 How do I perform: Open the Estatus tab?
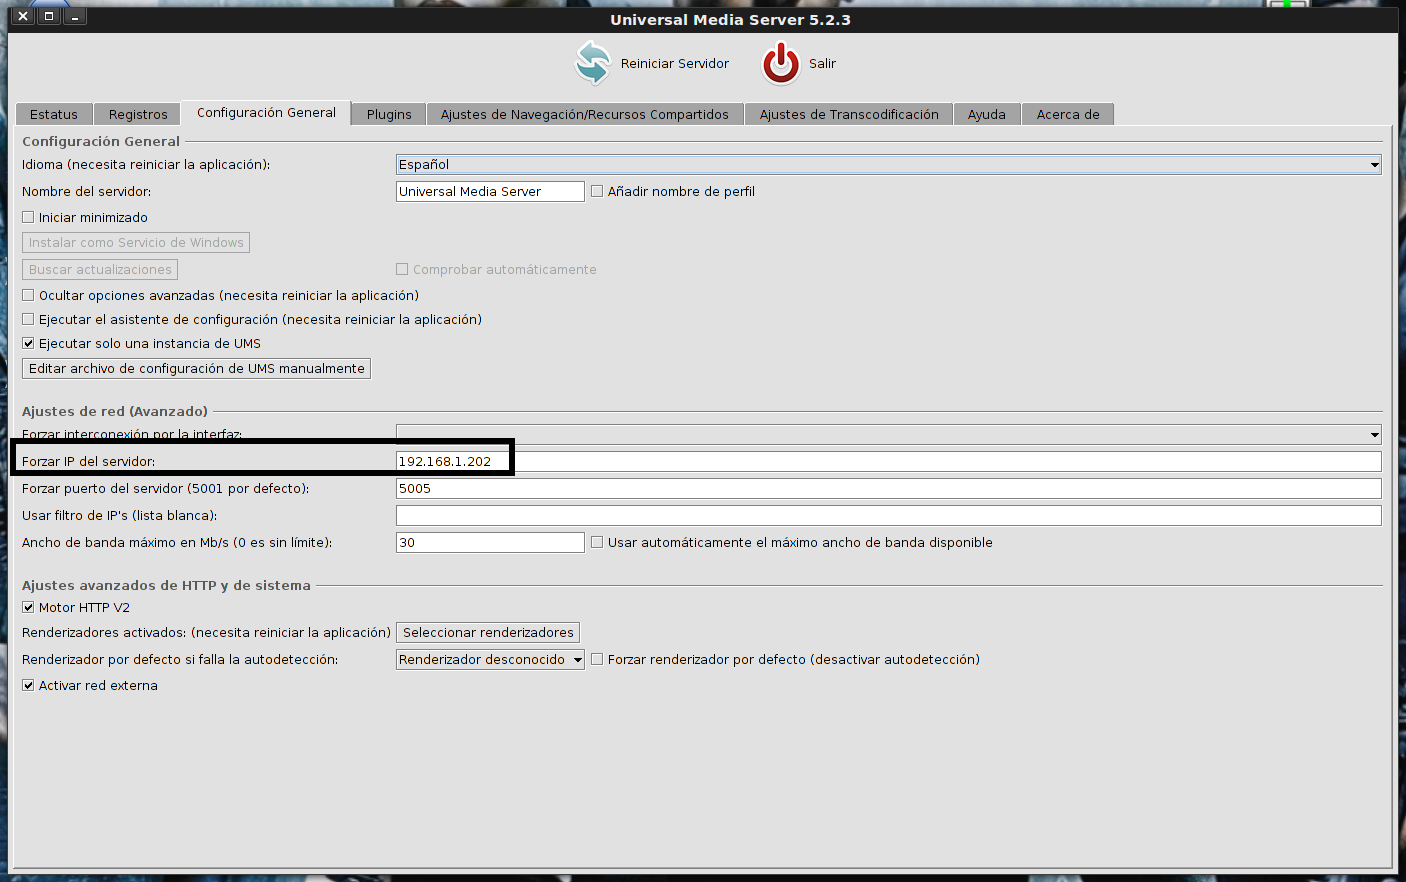[x=54, y=114]
